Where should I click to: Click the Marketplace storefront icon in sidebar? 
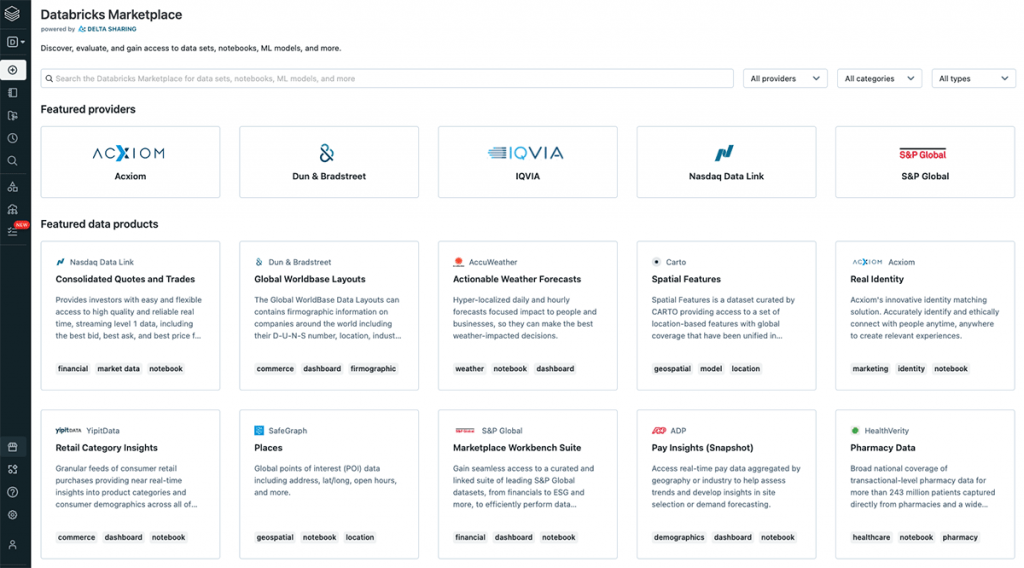coord(12,447)
